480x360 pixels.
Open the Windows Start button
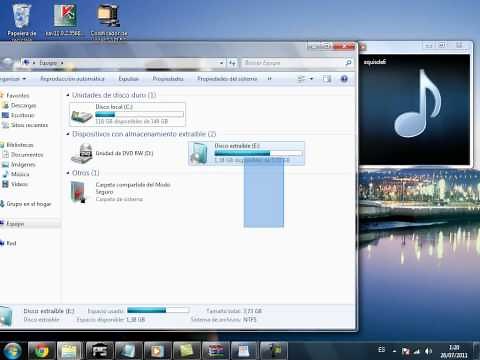(x=12, y=351)
